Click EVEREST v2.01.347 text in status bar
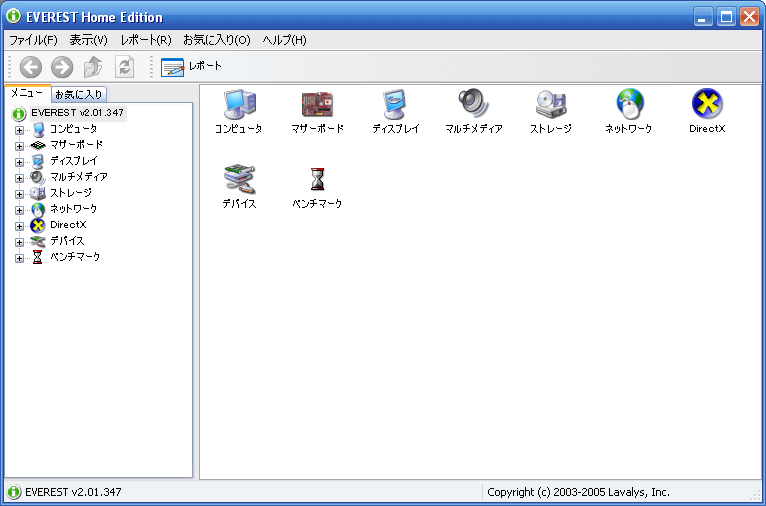This screenshot has height=506, width=766. (73, 492)
